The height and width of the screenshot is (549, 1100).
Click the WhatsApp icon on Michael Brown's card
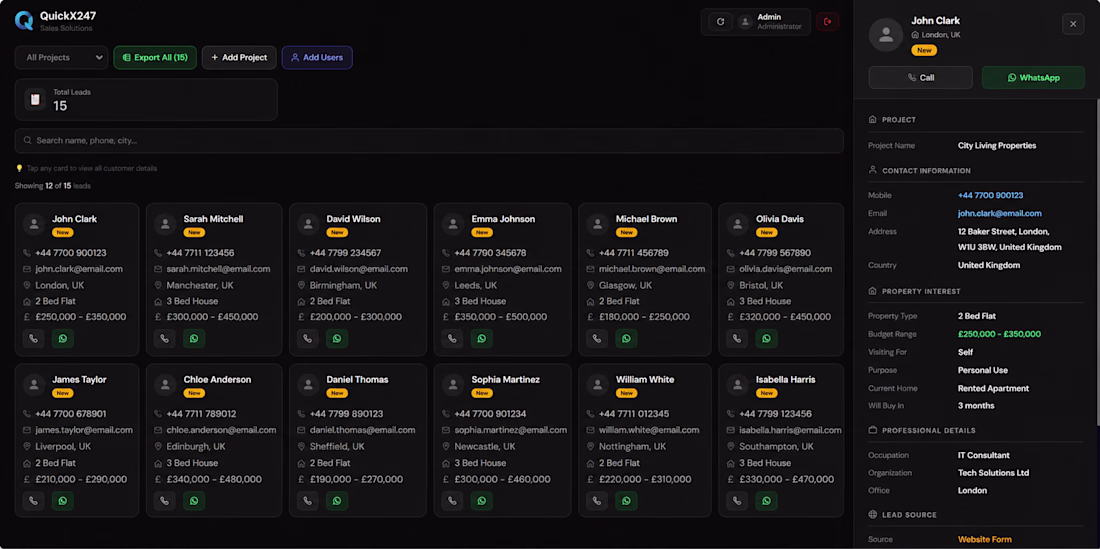(x=626, y=339)
